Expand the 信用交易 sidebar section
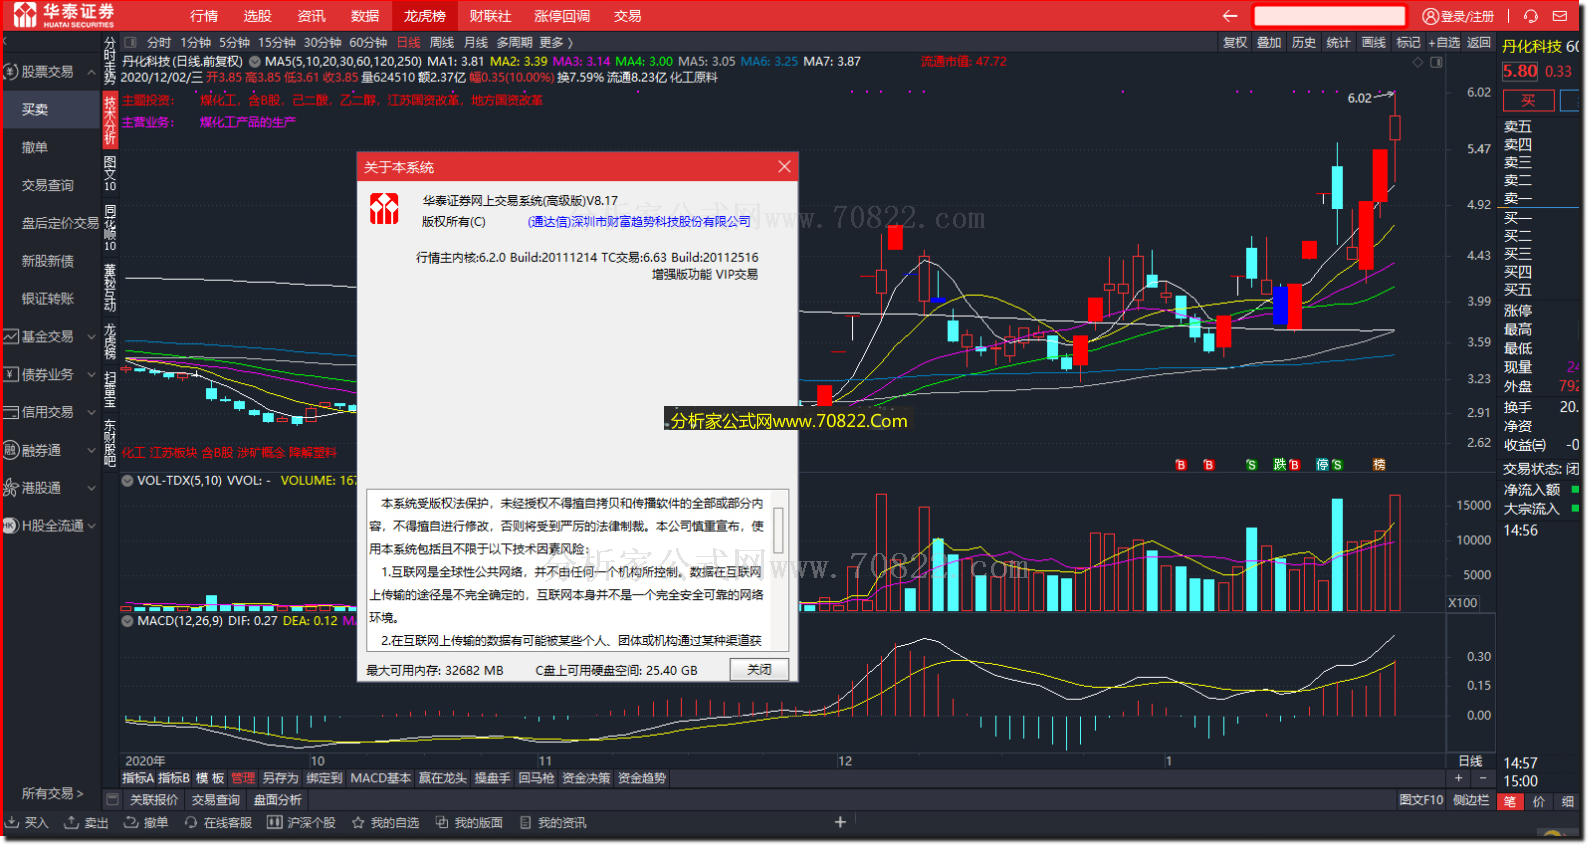Image resolution: width=1589 pixels, height=845 pixels. coord(50,412)
